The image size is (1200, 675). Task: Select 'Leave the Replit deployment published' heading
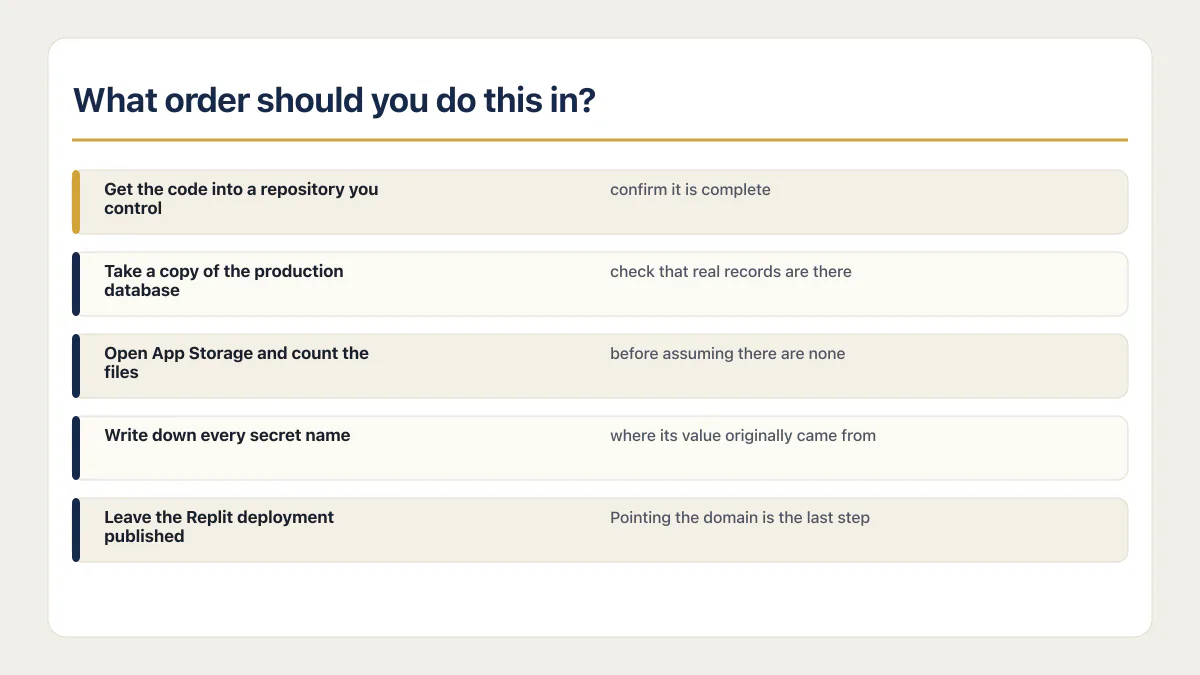coord(219,527)
